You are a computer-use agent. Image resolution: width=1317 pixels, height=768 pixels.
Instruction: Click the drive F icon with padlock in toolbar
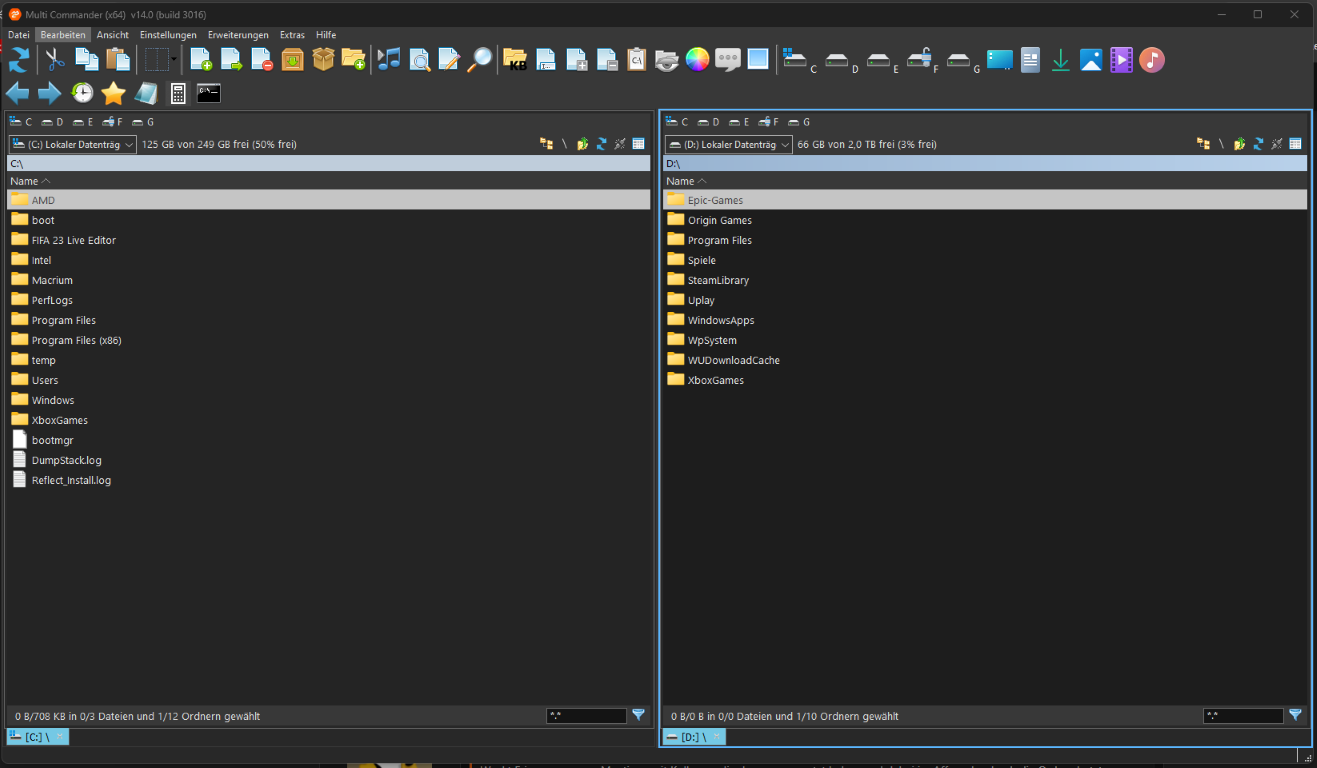point(921,60)
